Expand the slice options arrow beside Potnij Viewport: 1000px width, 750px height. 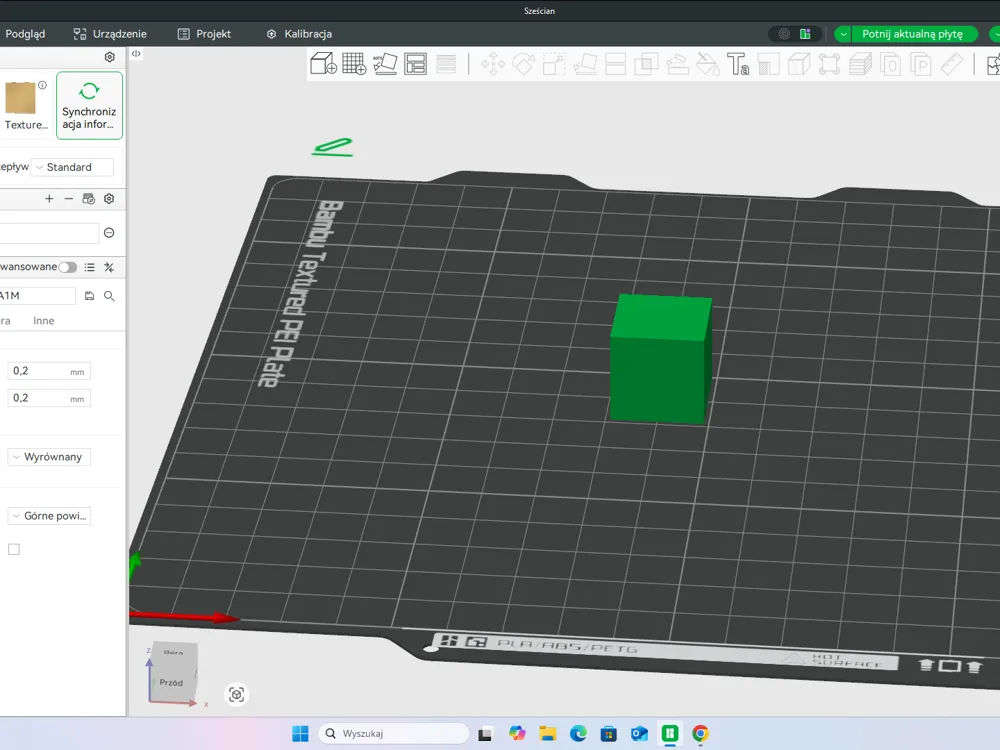pos(843,34)
